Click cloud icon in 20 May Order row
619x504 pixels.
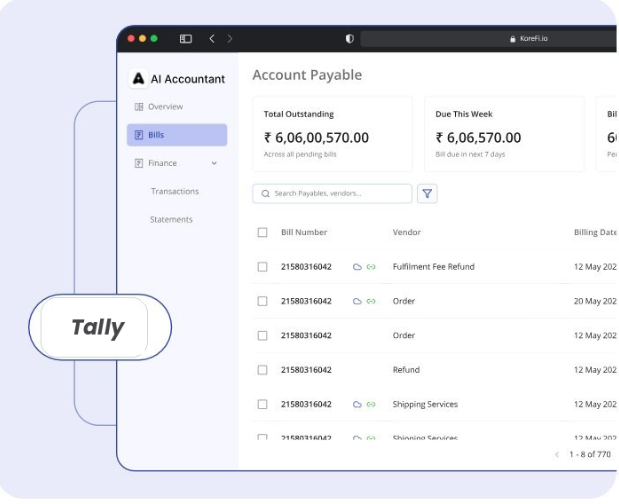tap(357, 302)
